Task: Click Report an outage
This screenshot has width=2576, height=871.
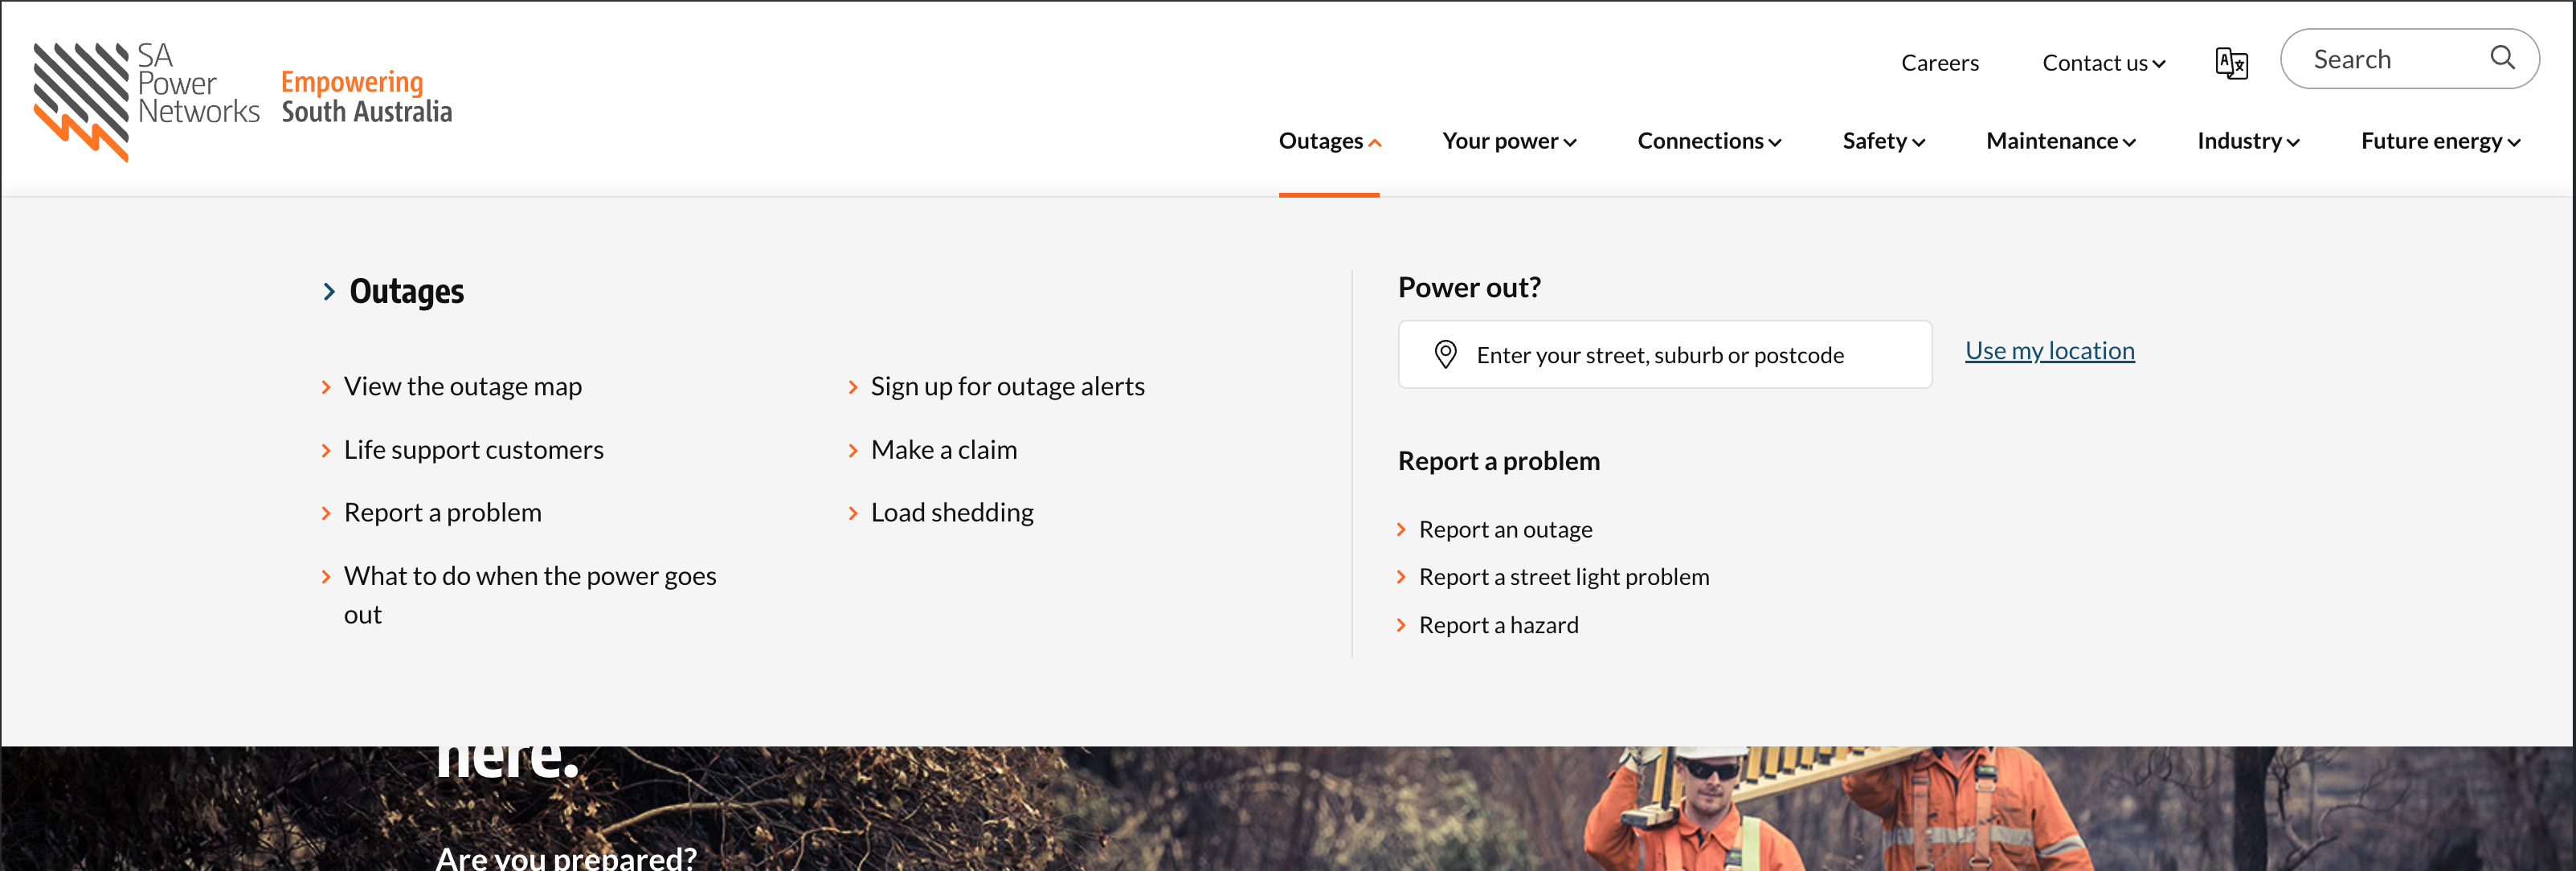Action: click(1505, 529)
